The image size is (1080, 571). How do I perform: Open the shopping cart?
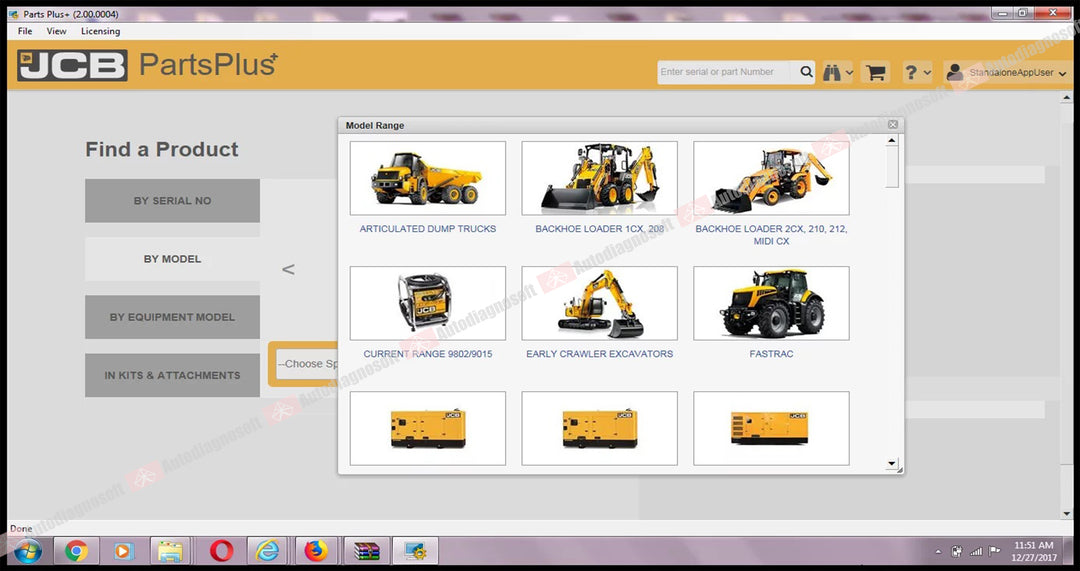click(x=875, y=72)
